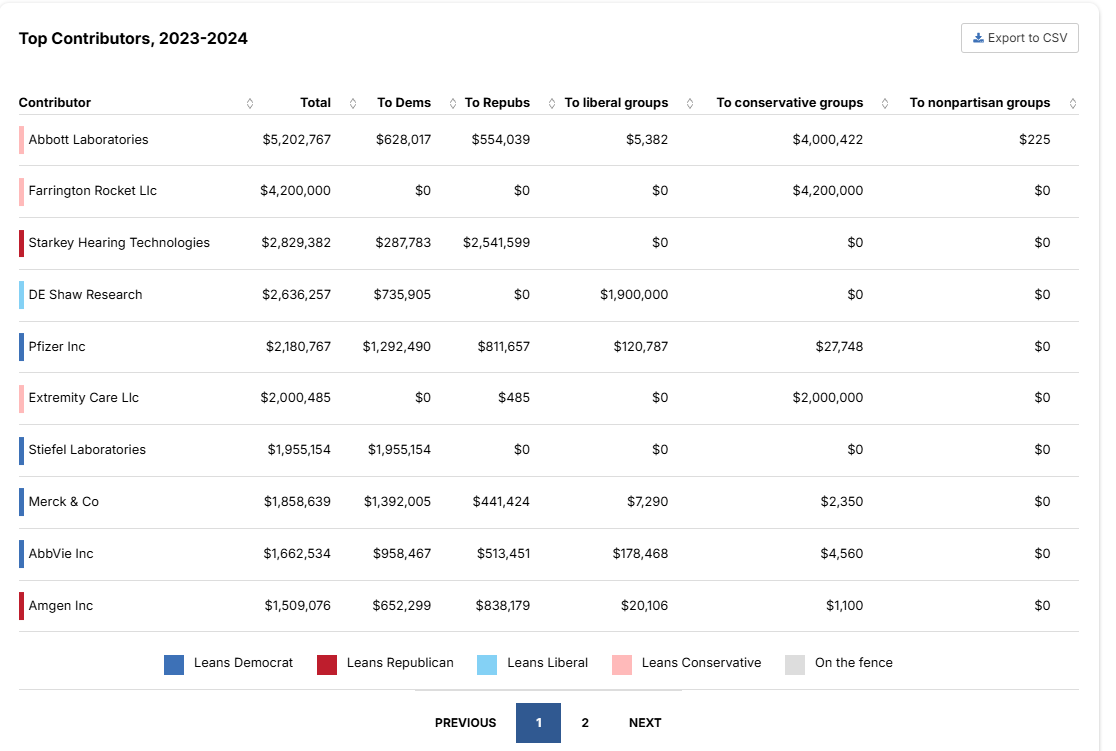
Task: Click the Abbott Laboratories contributor name
Action: (88, 140)
